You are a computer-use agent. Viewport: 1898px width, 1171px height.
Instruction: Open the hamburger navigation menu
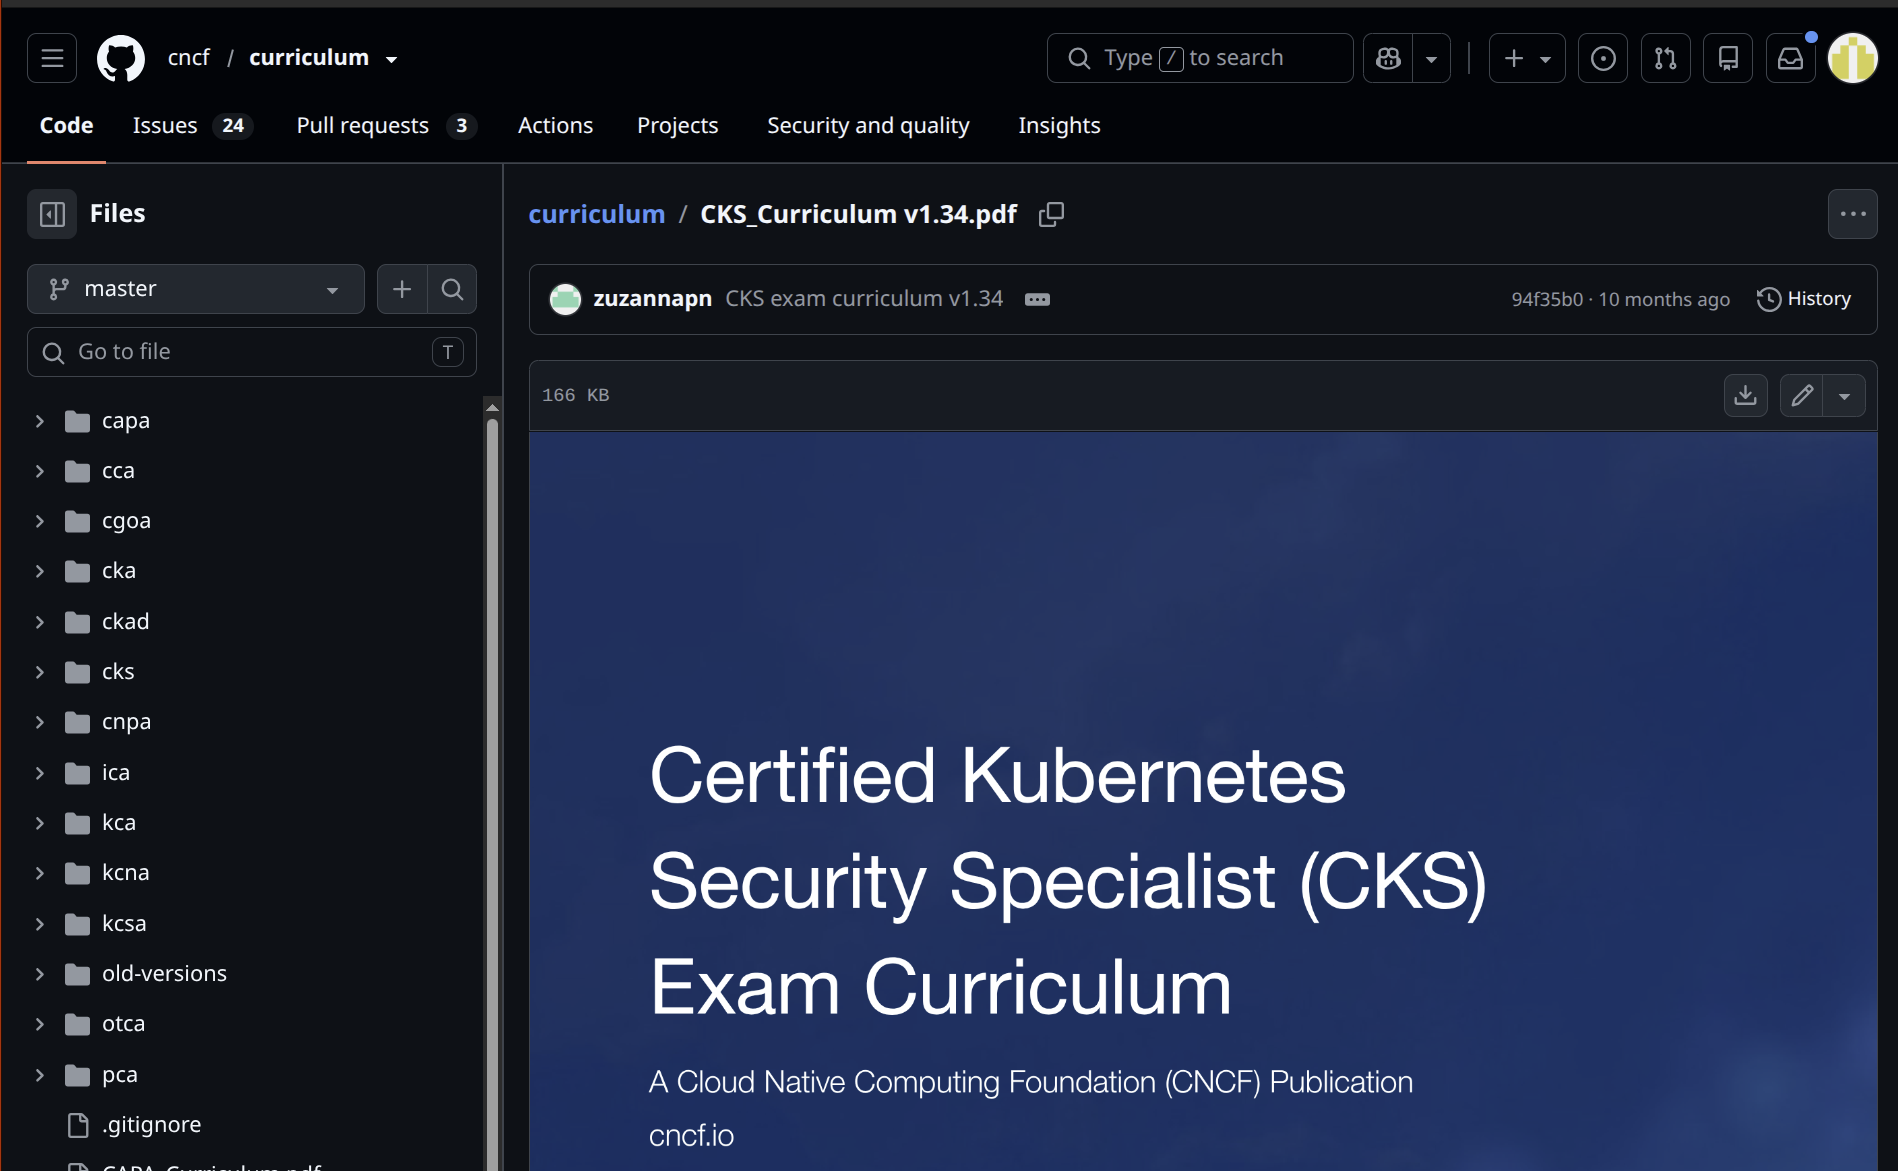pos(52,58)
